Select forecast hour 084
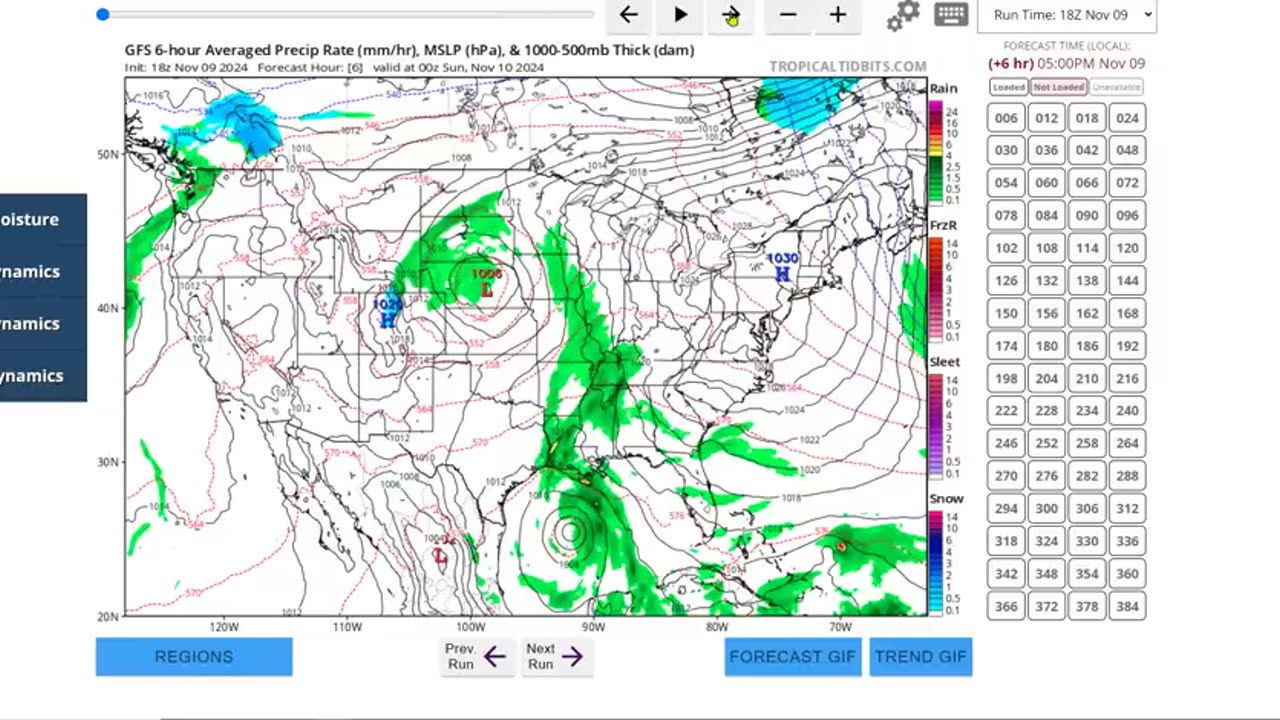The width and height of the screenshot is (1280, 720). pos(1047,215)
